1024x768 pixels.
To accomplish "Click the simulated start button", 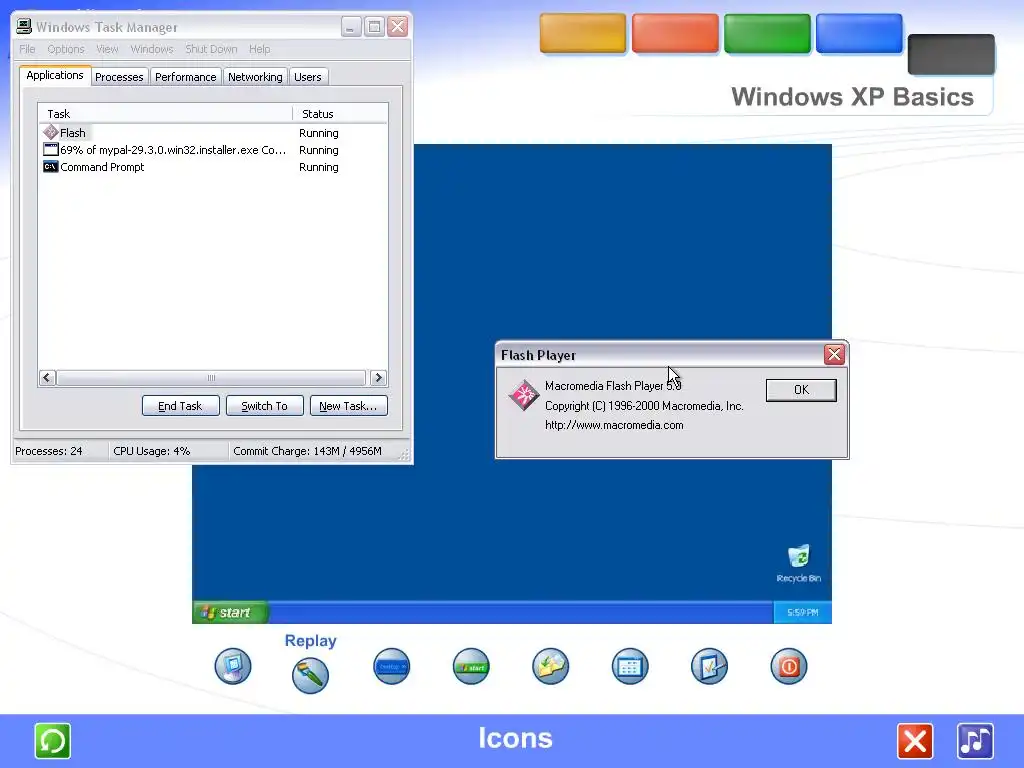I will [230, 612].
